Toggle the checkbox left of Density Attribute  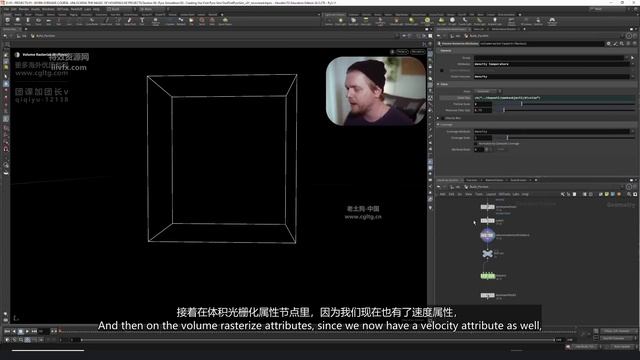tap(442, 70)
